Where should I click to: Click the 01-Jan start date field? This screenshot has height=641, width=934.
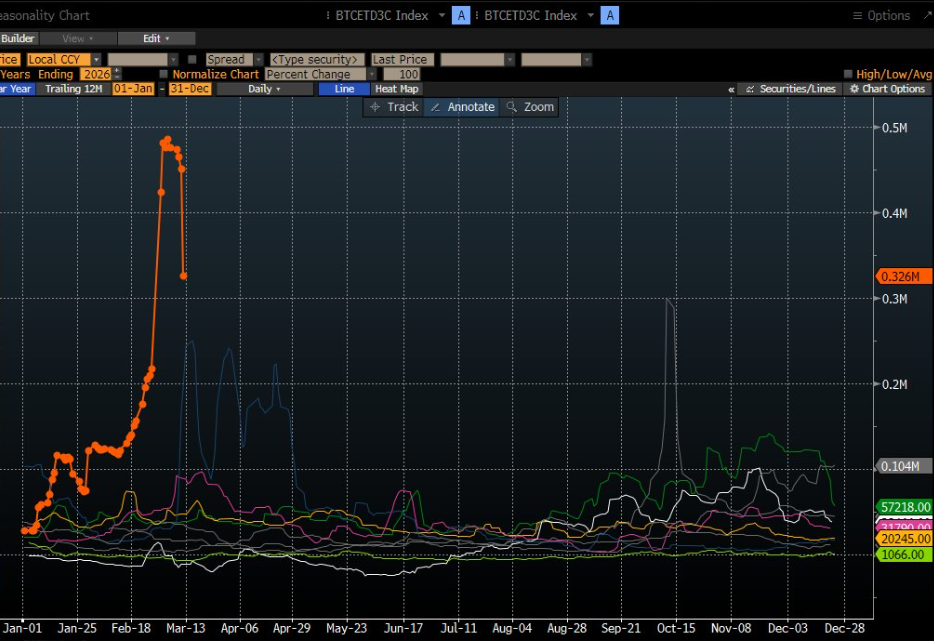133,89
